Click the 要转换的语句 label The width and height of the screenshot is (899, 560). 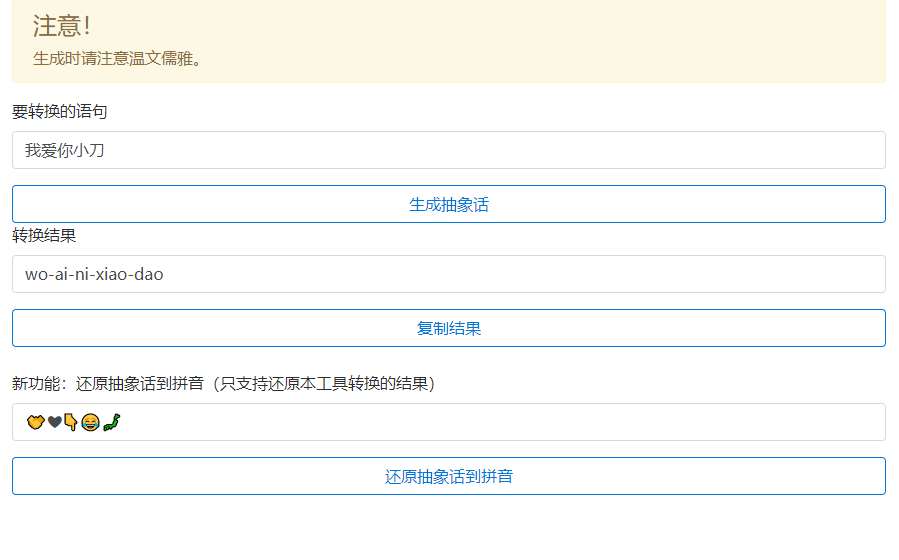pyautogui.click(x=59, y=111)
